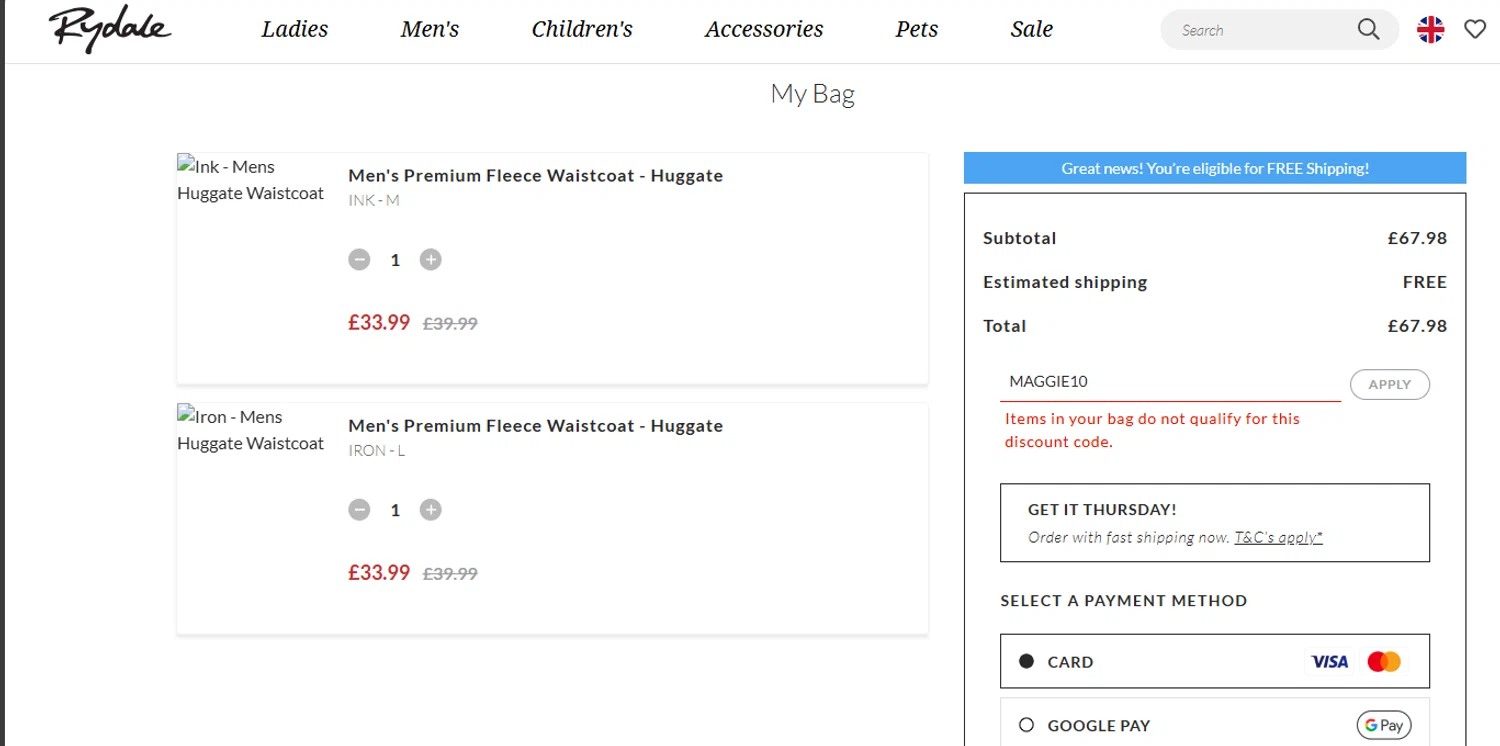The width and height of the screenshot is (1500, 746).
Task: Click the Subtotal £67.98 amount
Action: click(1417, 238)
